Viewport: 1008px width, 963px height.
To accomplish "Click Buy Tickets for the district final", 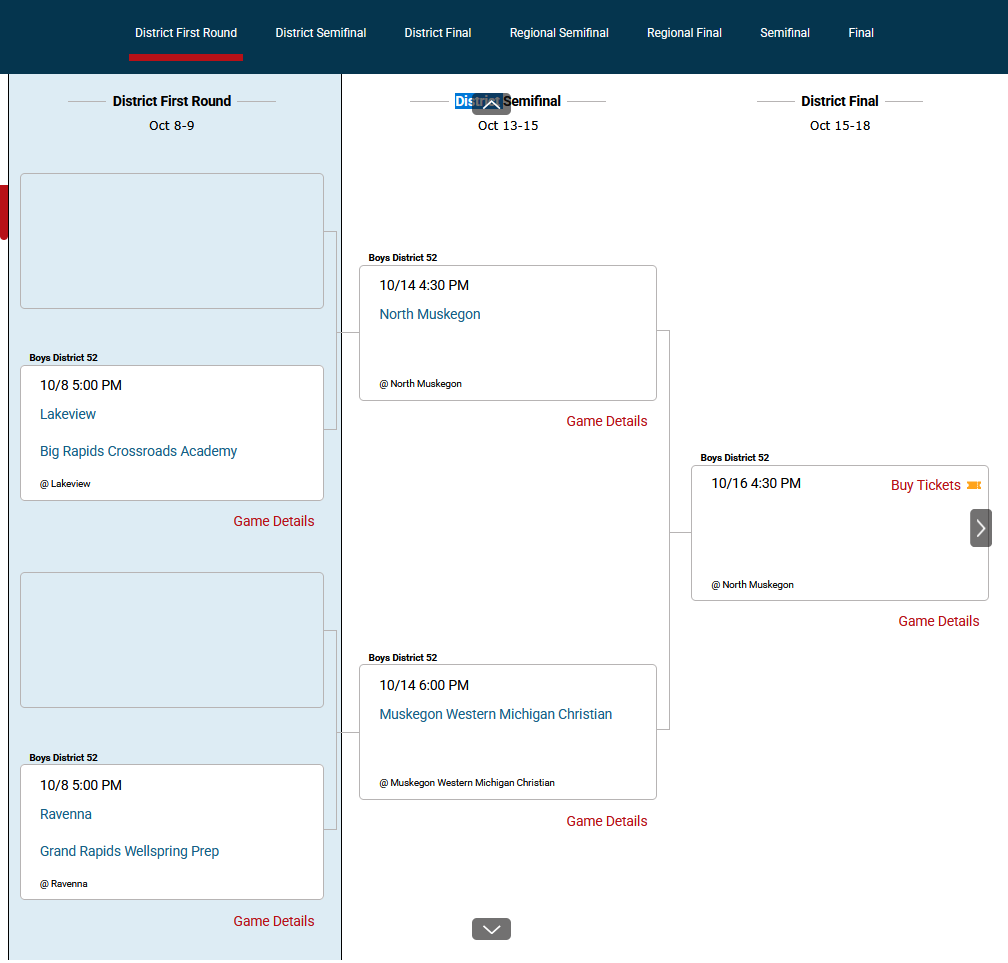I will coord(925,485).
